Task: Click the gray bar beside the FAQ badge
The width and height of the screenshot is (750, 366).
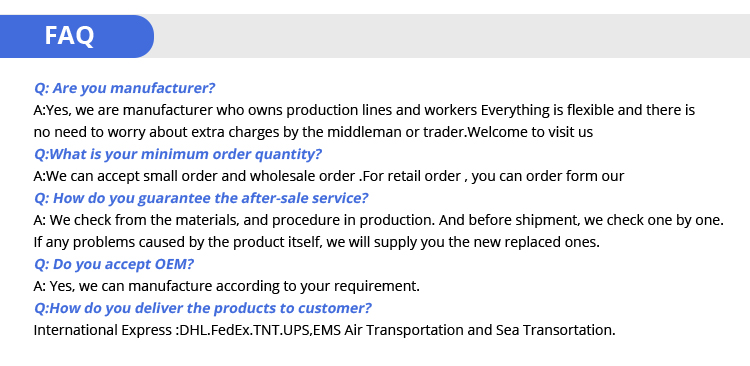Action: [452, 36]
